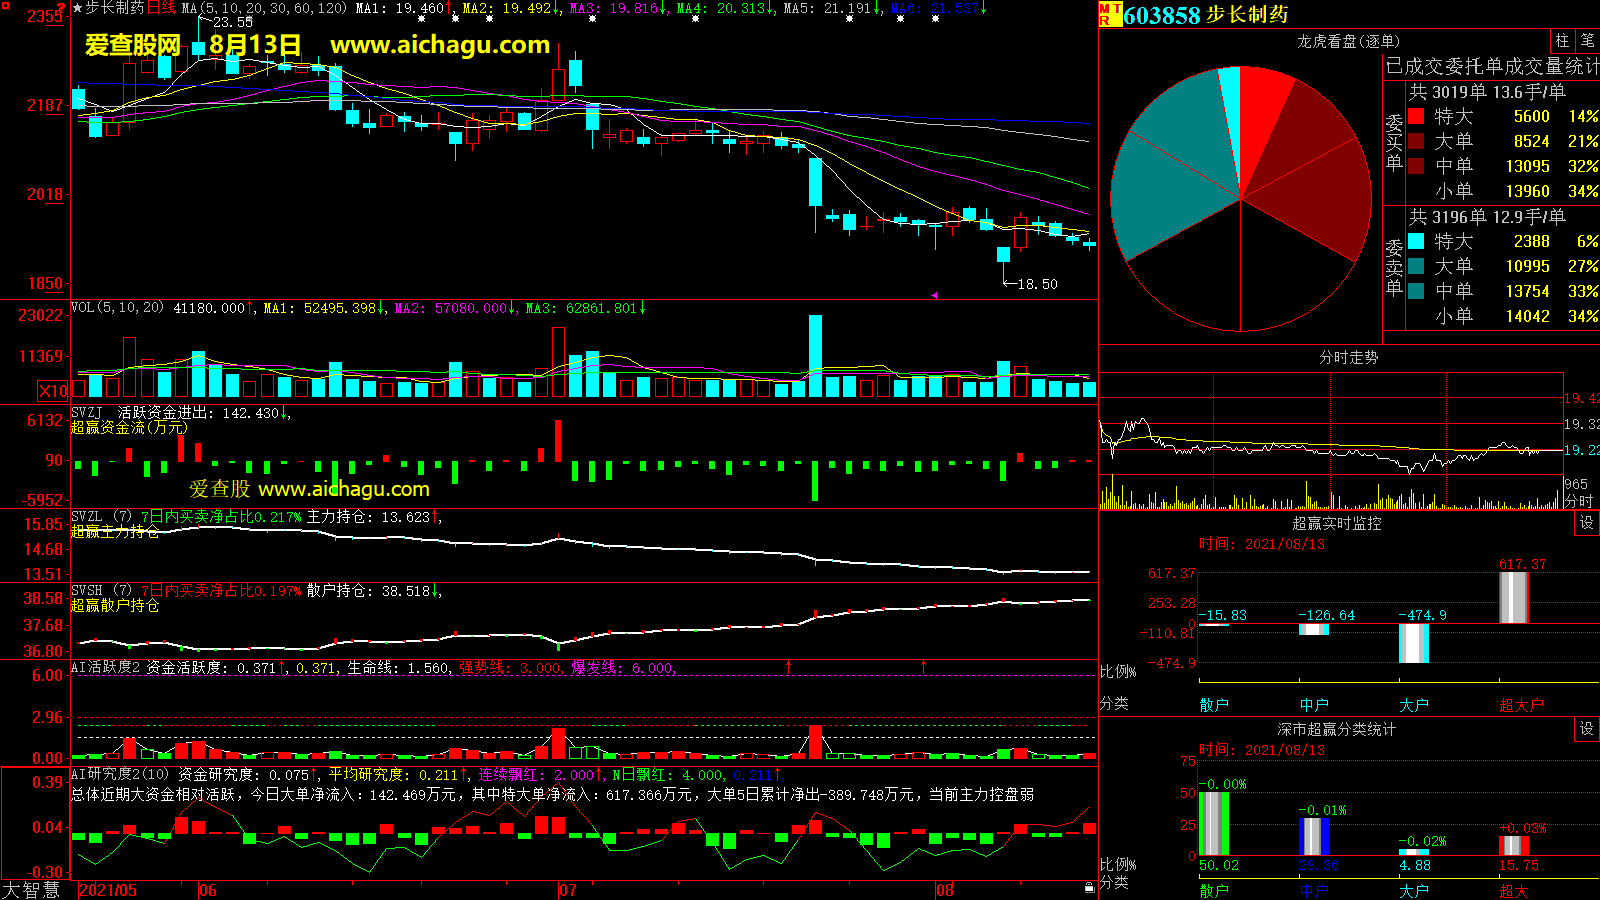Click the star icon before 步长制药 chart title
Image resolution: width=1600 pixels, height=900 pixels.
click(77, 8)
